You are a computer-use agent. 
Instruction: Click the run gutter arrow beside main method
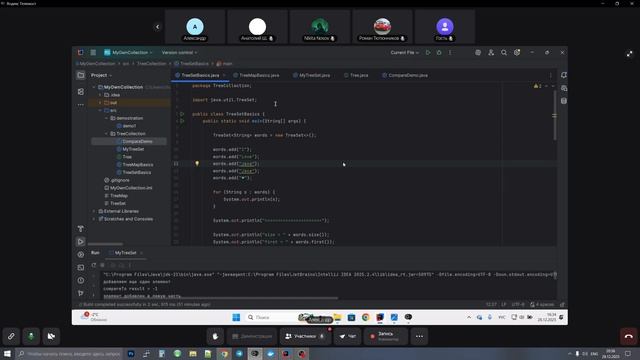(182, 121)
